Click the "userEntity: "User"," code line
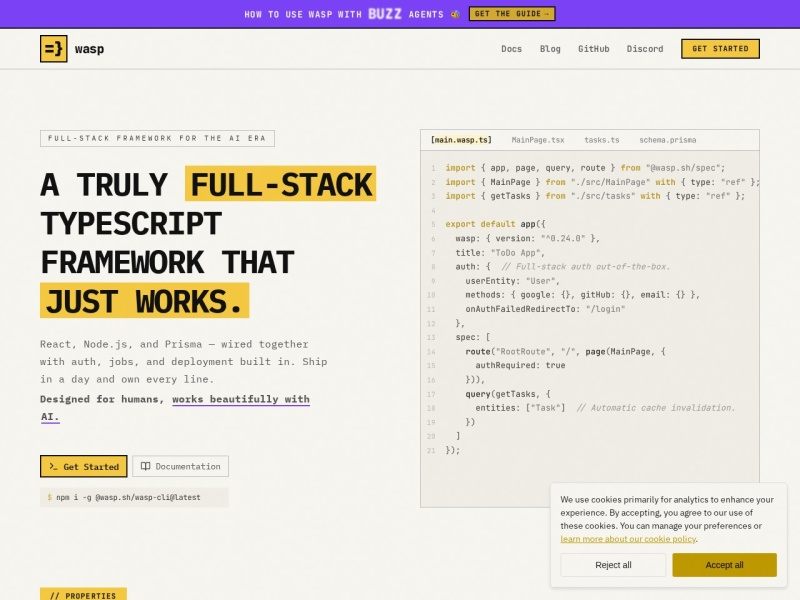 tap(512, 281)
